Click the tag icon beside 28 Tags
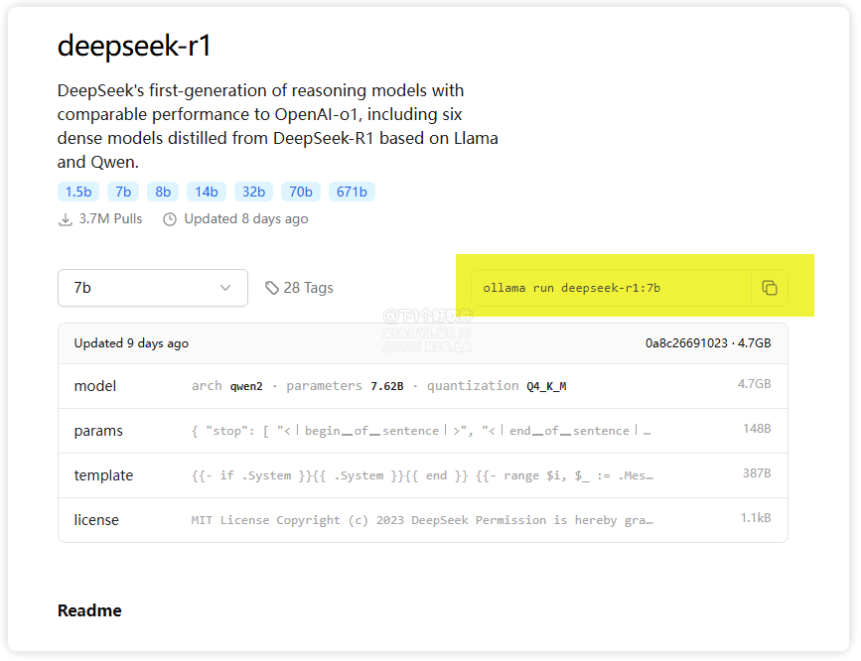 (272, 288)
